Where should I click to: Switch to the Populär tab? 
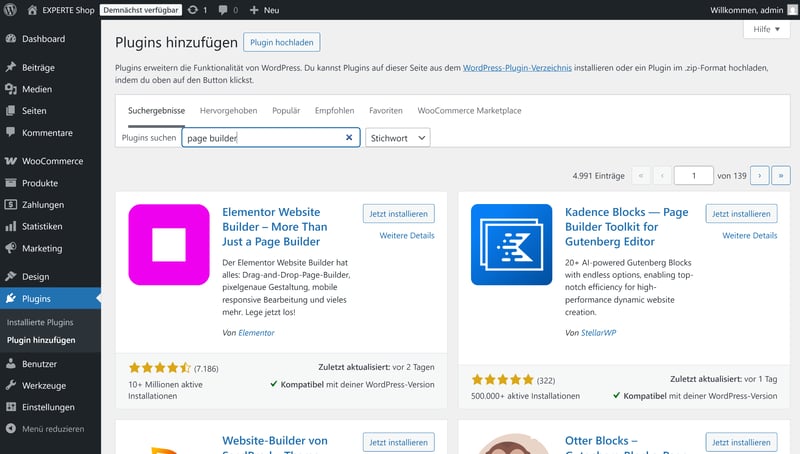click(x=286, y=110)
